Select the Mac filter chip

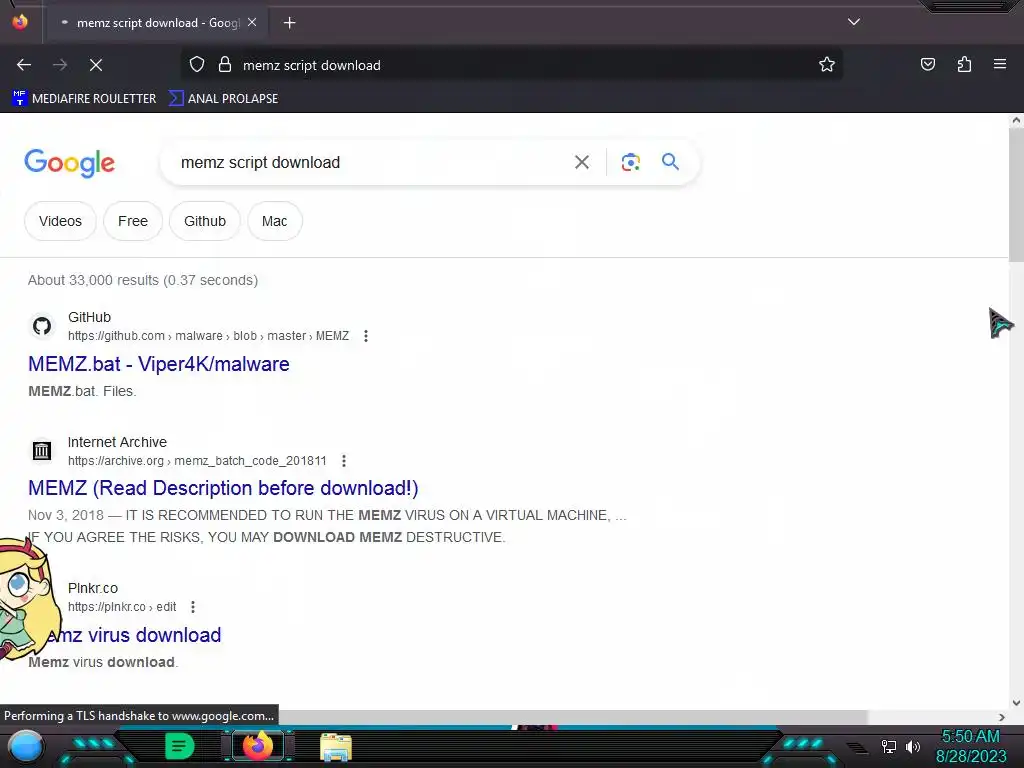pyautogui.click(x=274, y=221)
